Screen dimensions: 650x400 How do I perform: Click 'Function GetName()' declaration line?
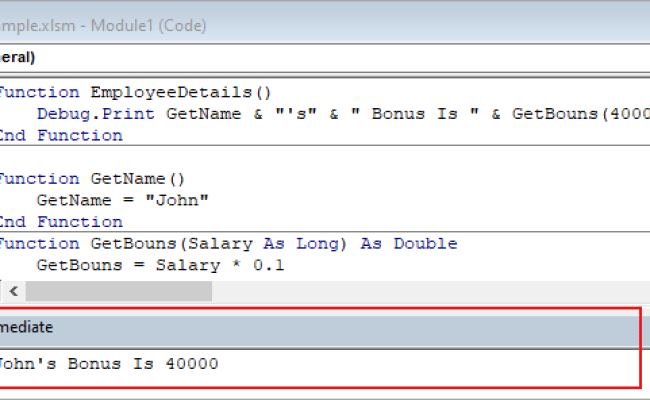[x=92, y=179]
